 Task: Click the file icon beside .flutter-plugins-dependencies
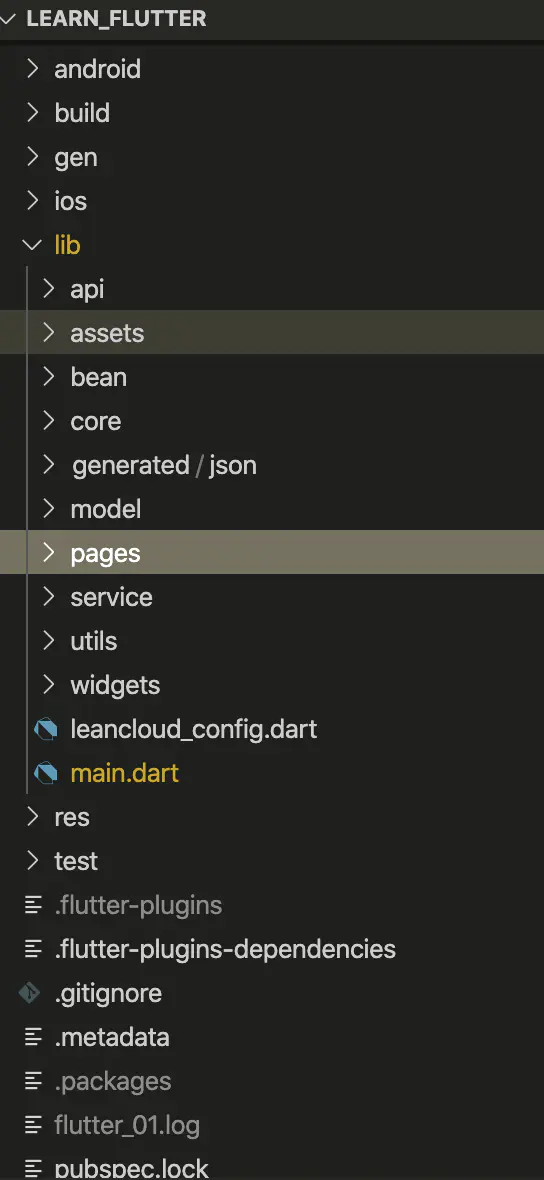coord(32,949)
